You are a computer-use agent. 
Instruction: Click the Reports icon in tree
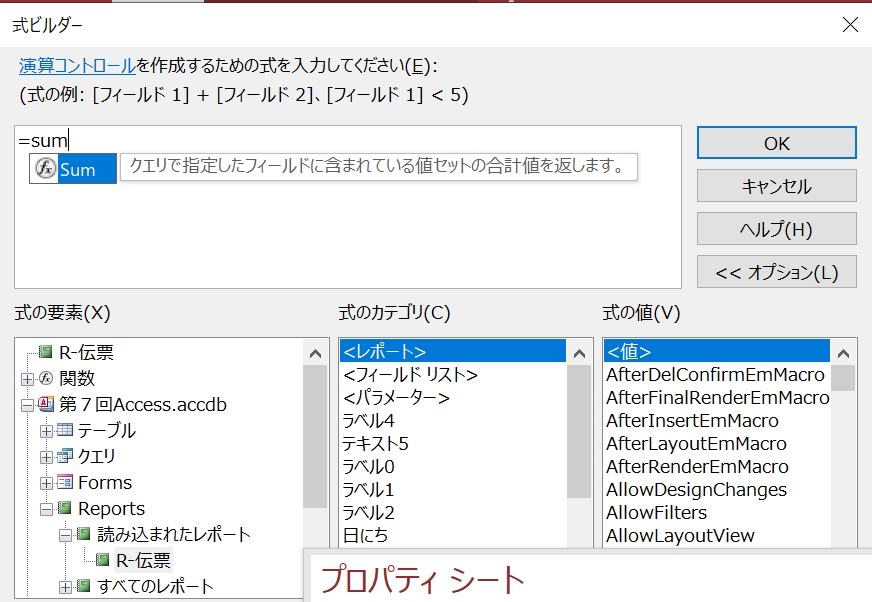tap(65, 507)
